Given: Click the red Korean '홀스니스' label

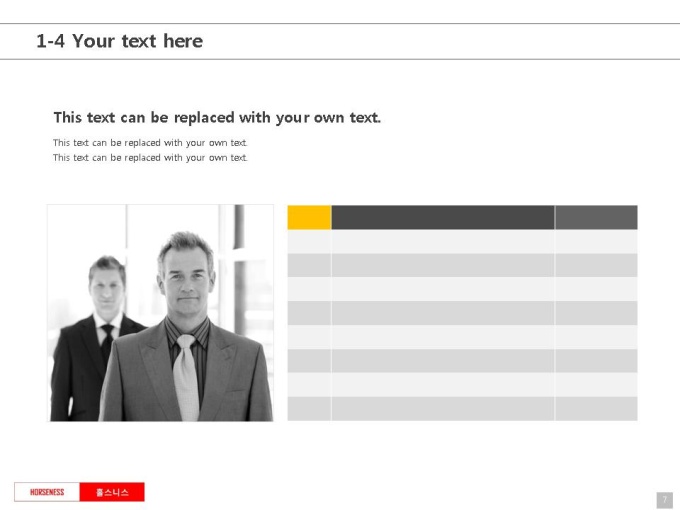Looking at the screenshot, I should 112,492.
